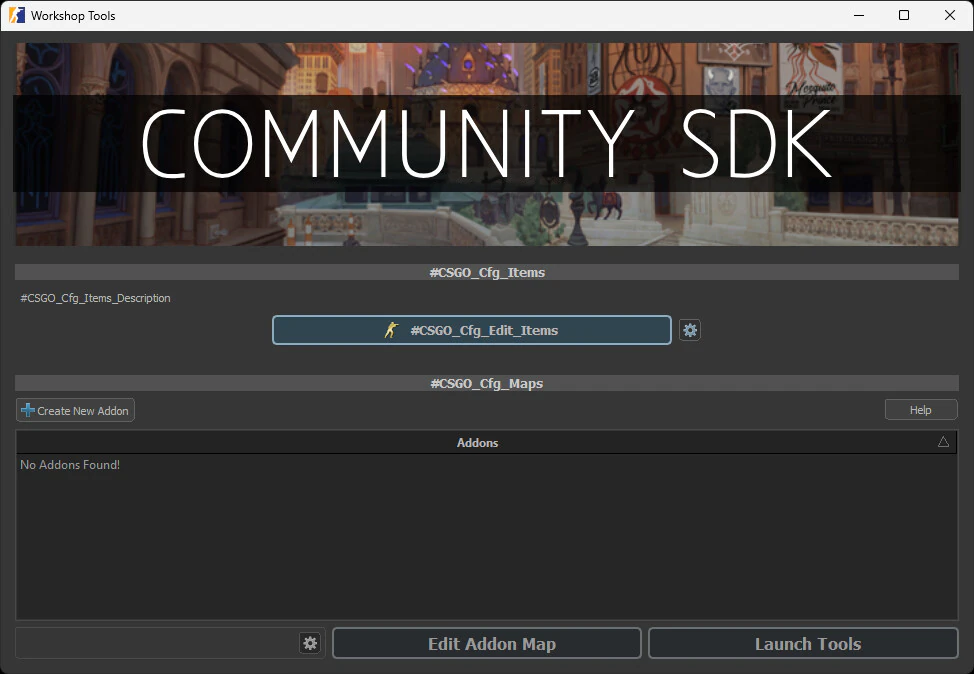
Task: Click the Community SDK banner image
Action: click(x=486, y=143)
